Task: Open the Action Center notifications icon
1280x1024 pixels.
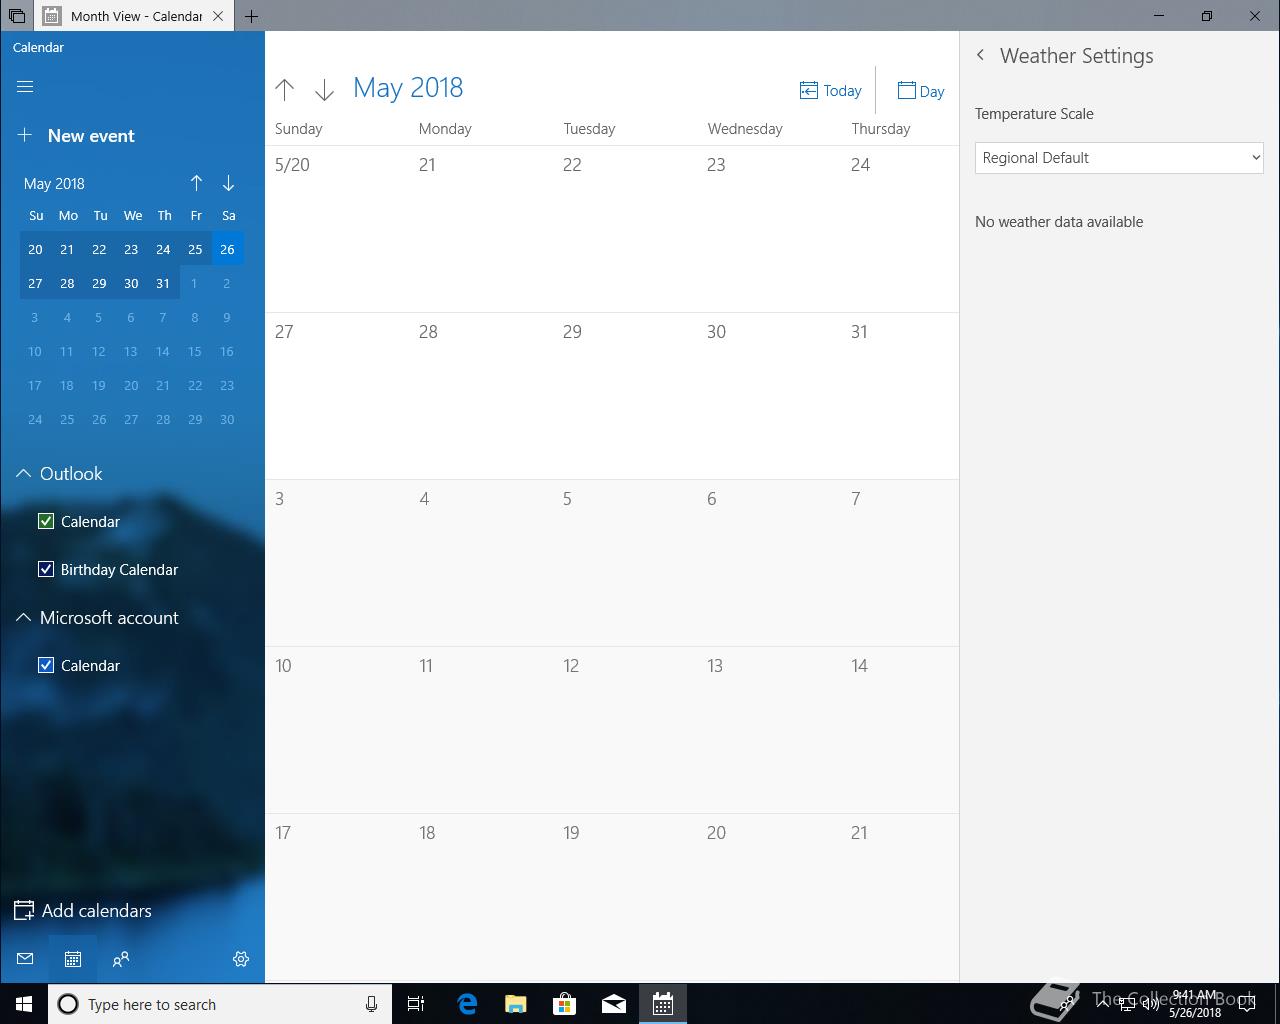Action: (1247, 1004)
